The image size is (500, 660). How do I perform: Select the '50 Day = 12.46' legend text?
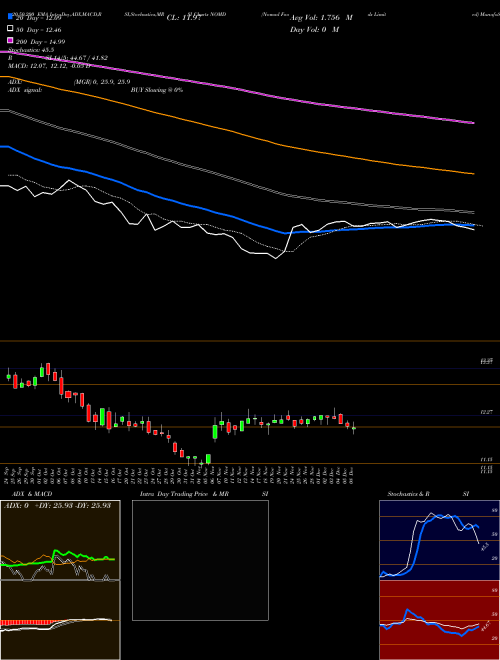(39, 29)
